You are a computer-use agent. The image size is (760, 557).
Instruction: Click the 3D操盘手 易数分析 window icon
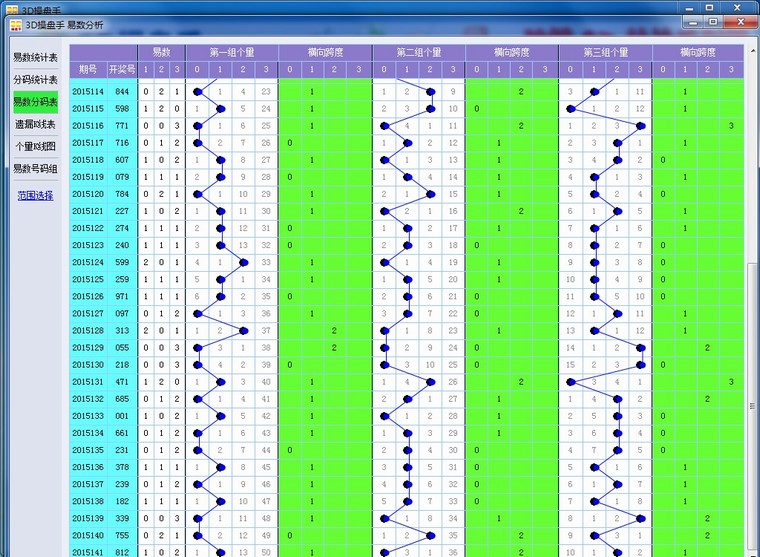click(x=16, y=24)
